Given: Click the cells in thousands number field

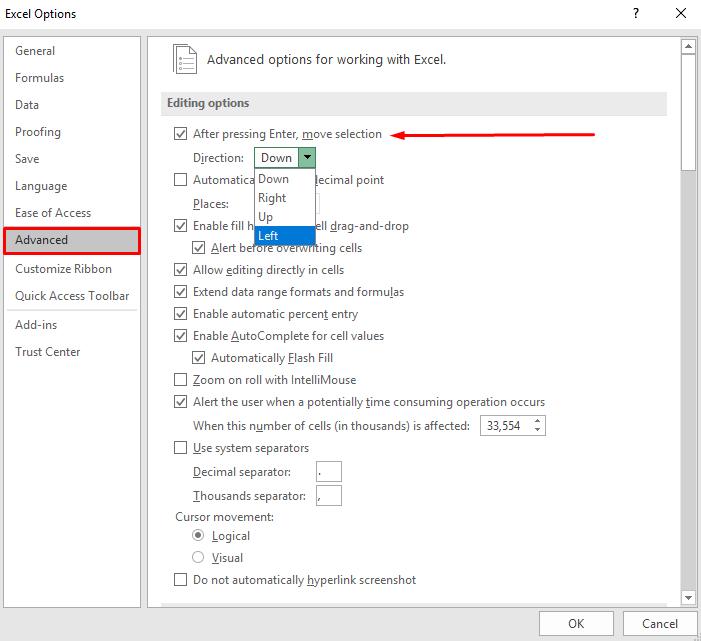Looking at the screenshot, I should [506, 426].
